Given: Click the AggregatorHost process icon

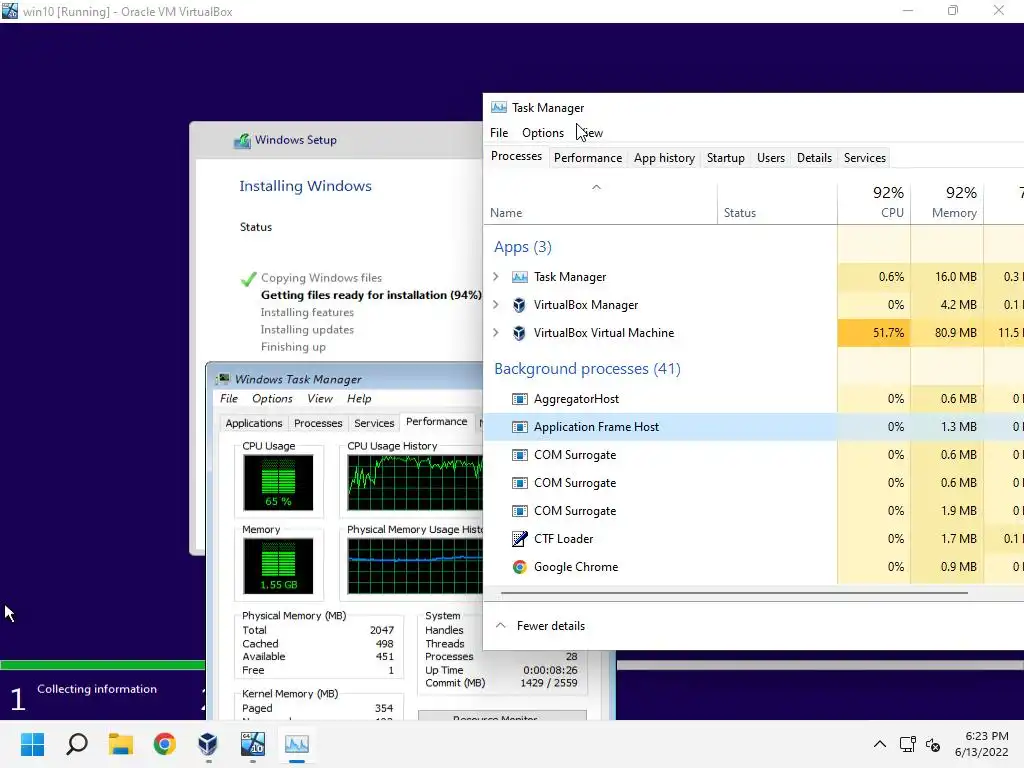Looking at the screenshot, I should tap(519, 399).
